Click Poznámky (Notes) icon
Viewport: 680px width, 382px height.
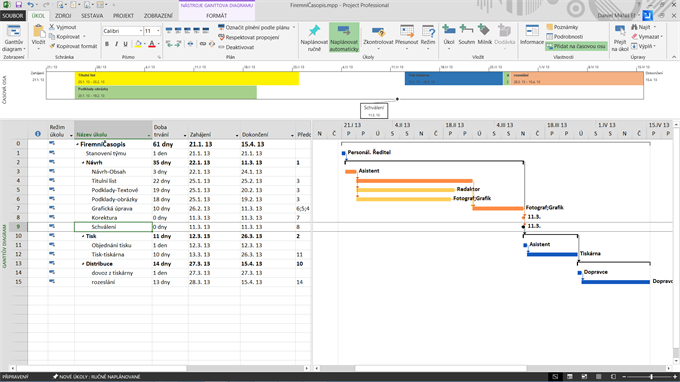pos(549,27)
